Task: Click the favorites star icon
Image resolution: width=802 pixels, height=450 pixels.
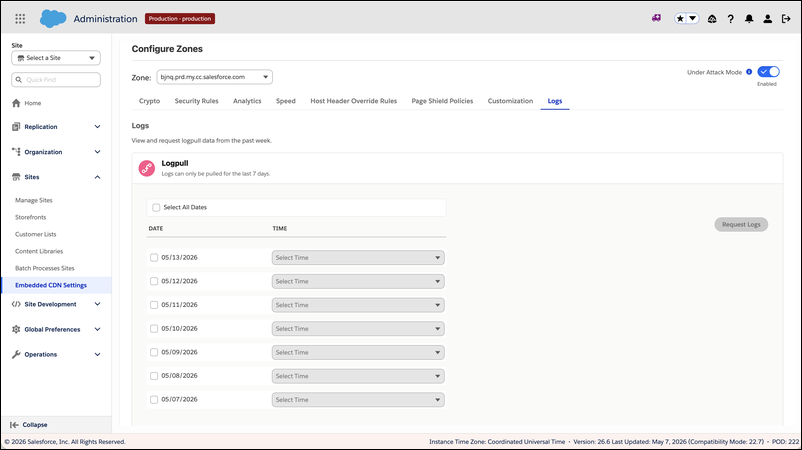Action: click(x=680, y=19)
